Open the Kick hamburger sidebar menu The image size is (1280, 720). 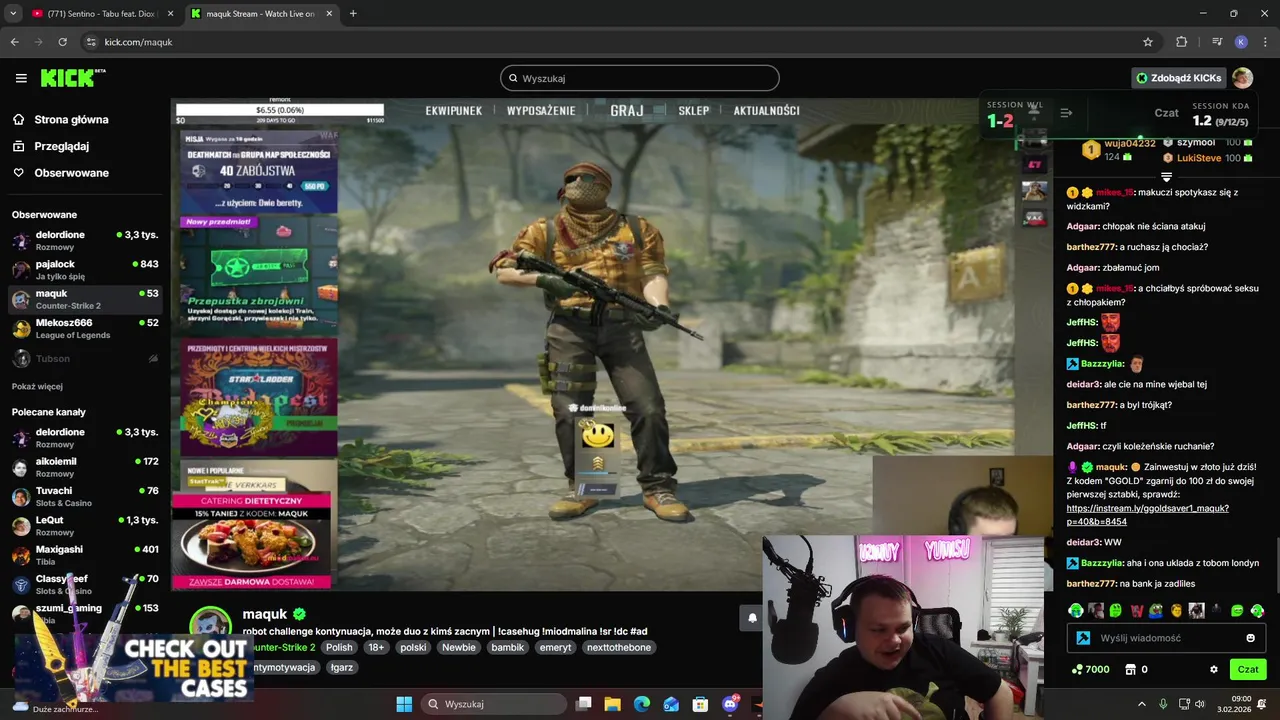point(21,78)
